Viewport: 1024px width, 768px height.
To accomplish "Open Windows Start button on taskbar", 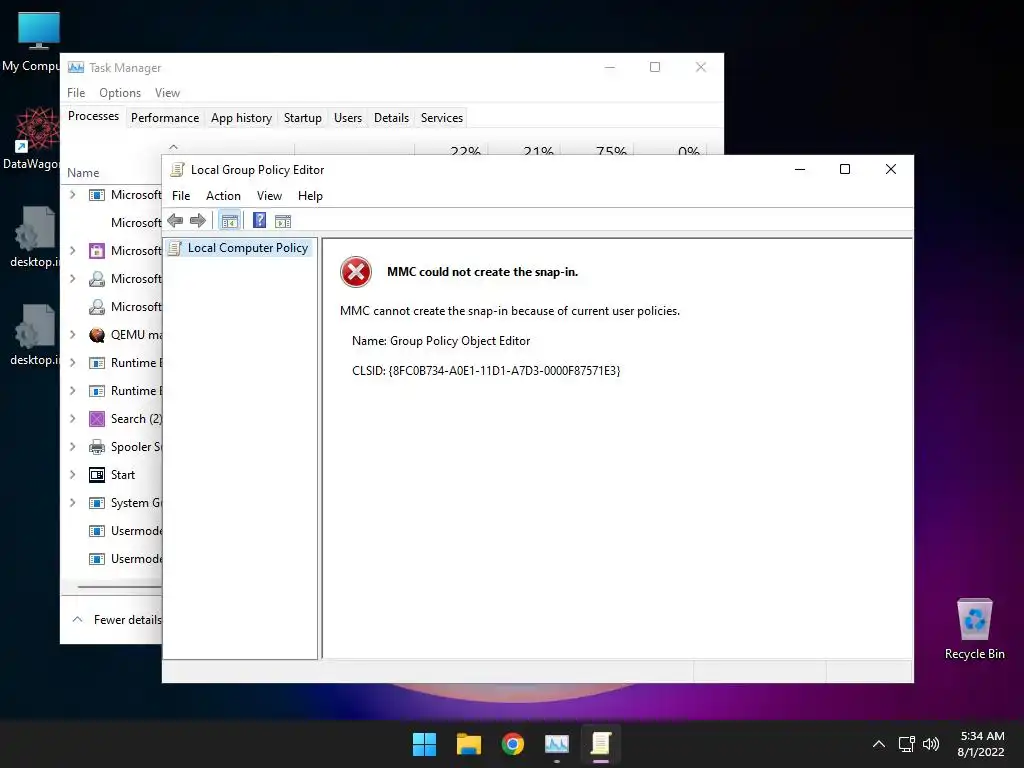I will point(424,744).
